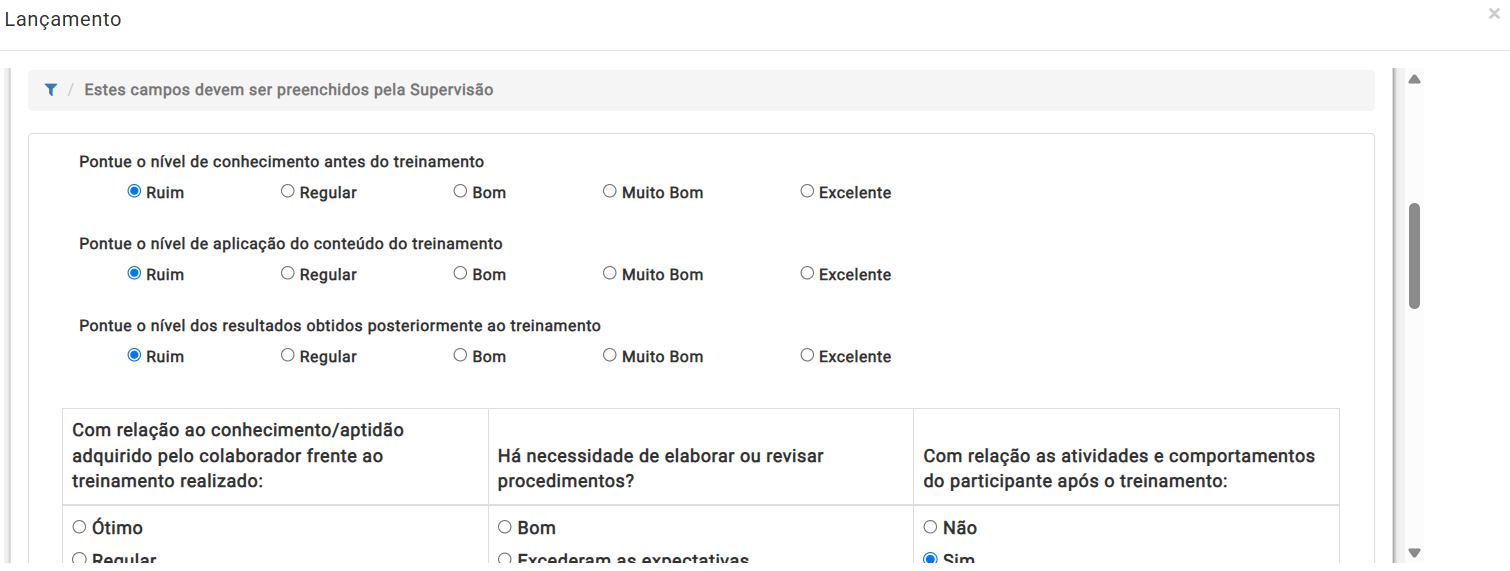The width and height of the screenshot is (1510, 571).
Task: Close the Lançamento dialog with the X
Action: click(x=1494, y=14)
